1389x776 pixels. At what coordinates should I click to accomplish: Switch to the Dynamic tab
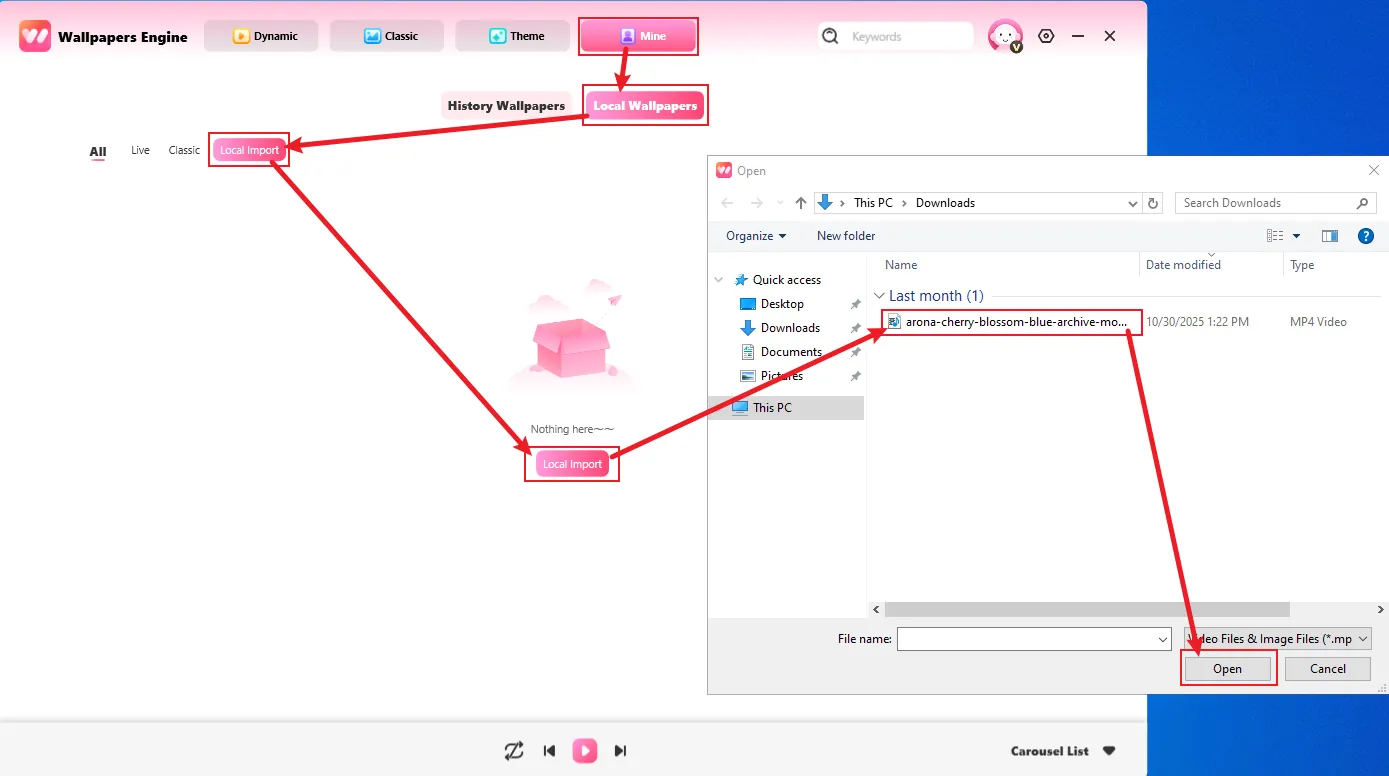pos(261,36)
